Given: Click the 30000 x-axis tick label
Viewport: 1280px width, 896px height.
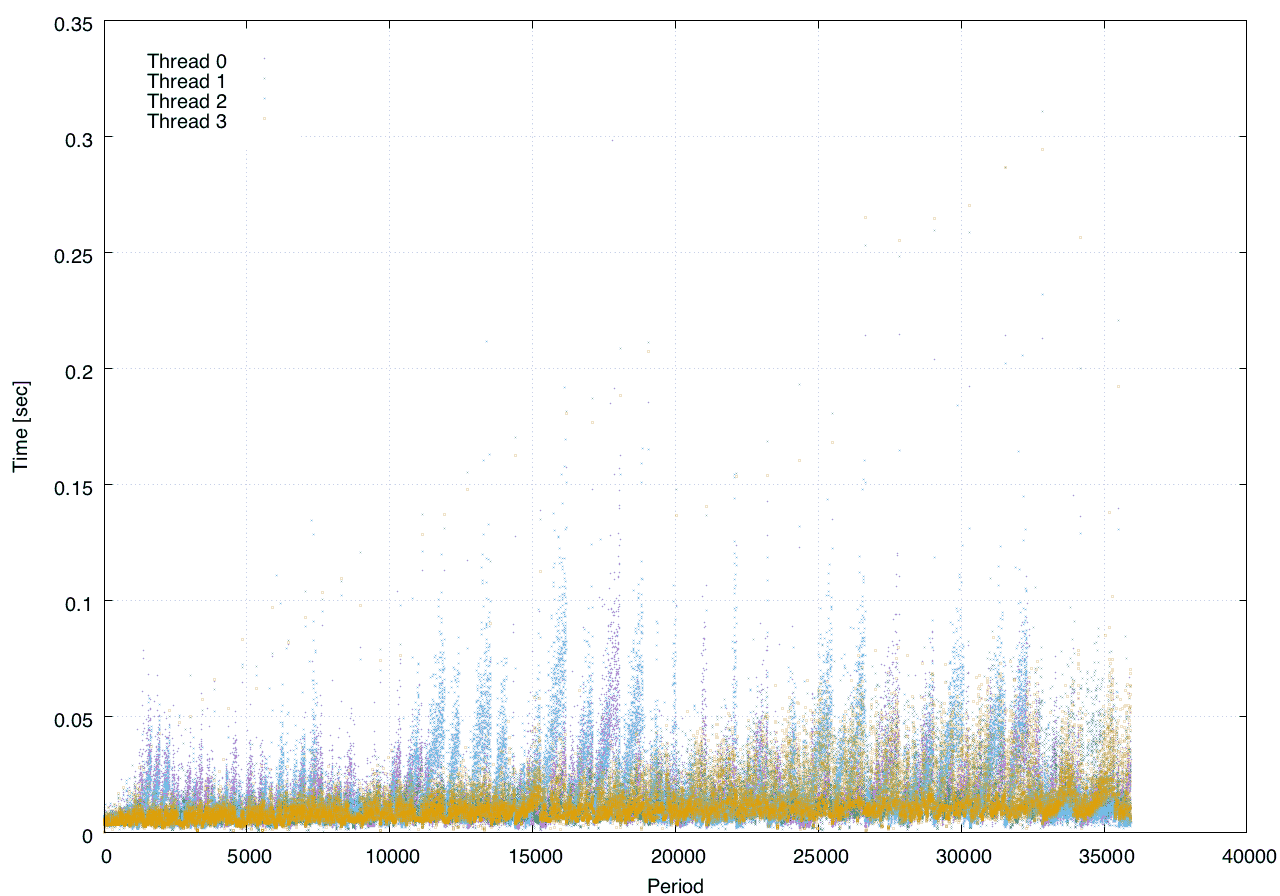Looking at the screenshot, I should point(961,856).
